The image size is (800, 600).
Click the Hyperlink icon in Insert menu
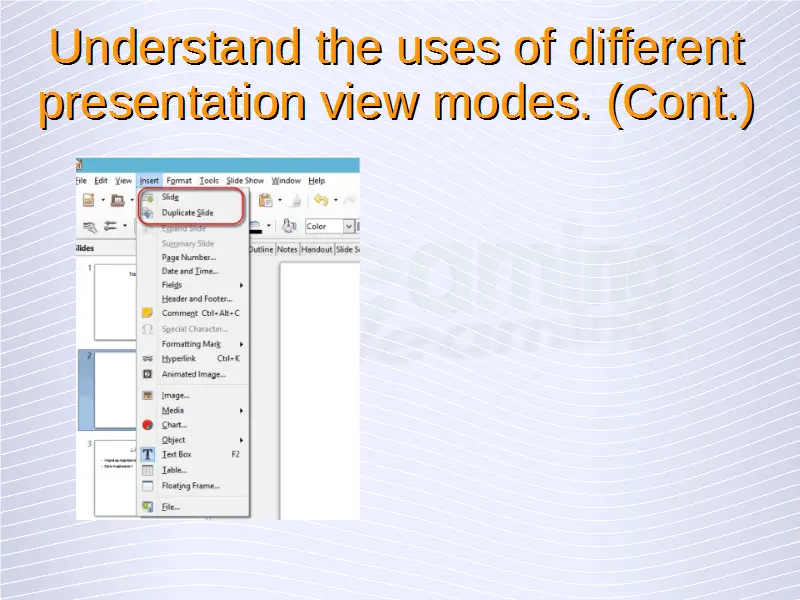tap(147, 358)
